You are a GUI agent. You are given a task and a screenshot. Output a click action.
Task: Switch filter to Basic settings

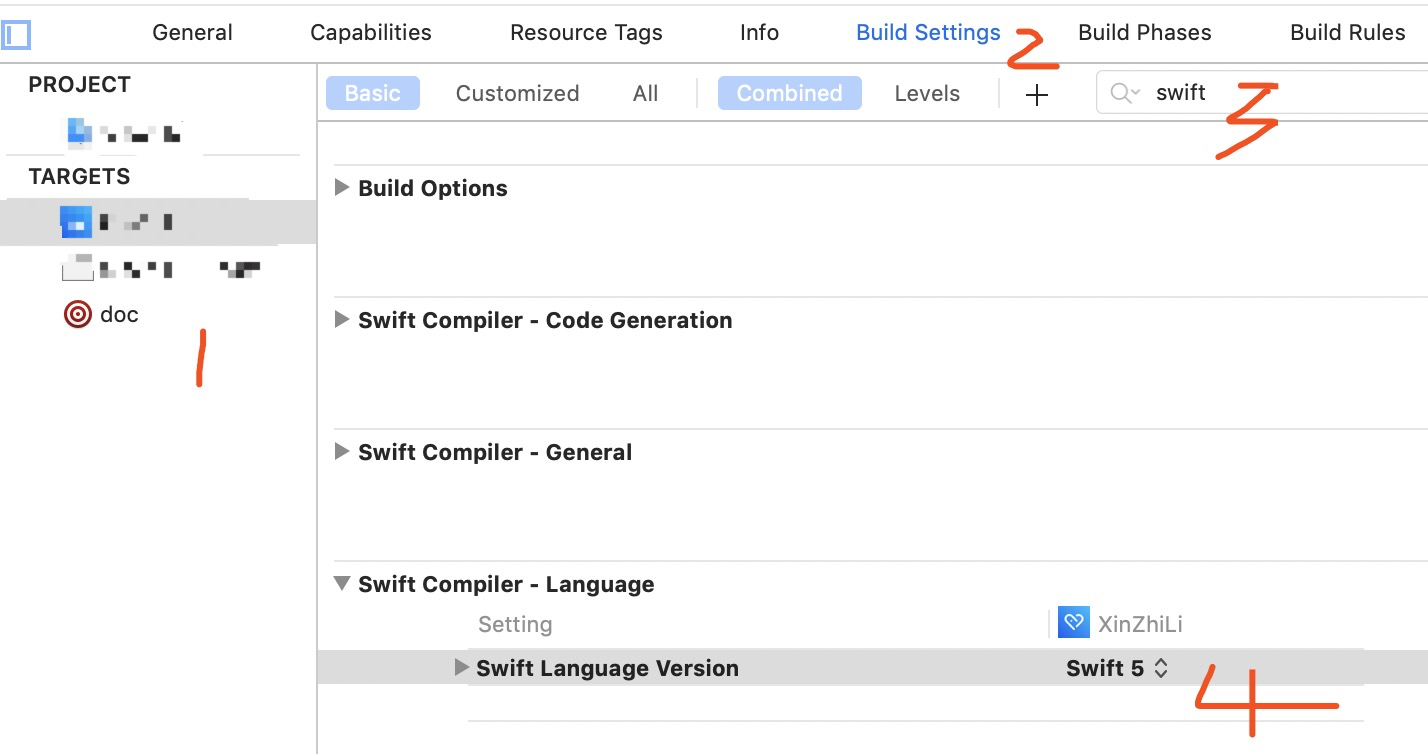point(372,94)
